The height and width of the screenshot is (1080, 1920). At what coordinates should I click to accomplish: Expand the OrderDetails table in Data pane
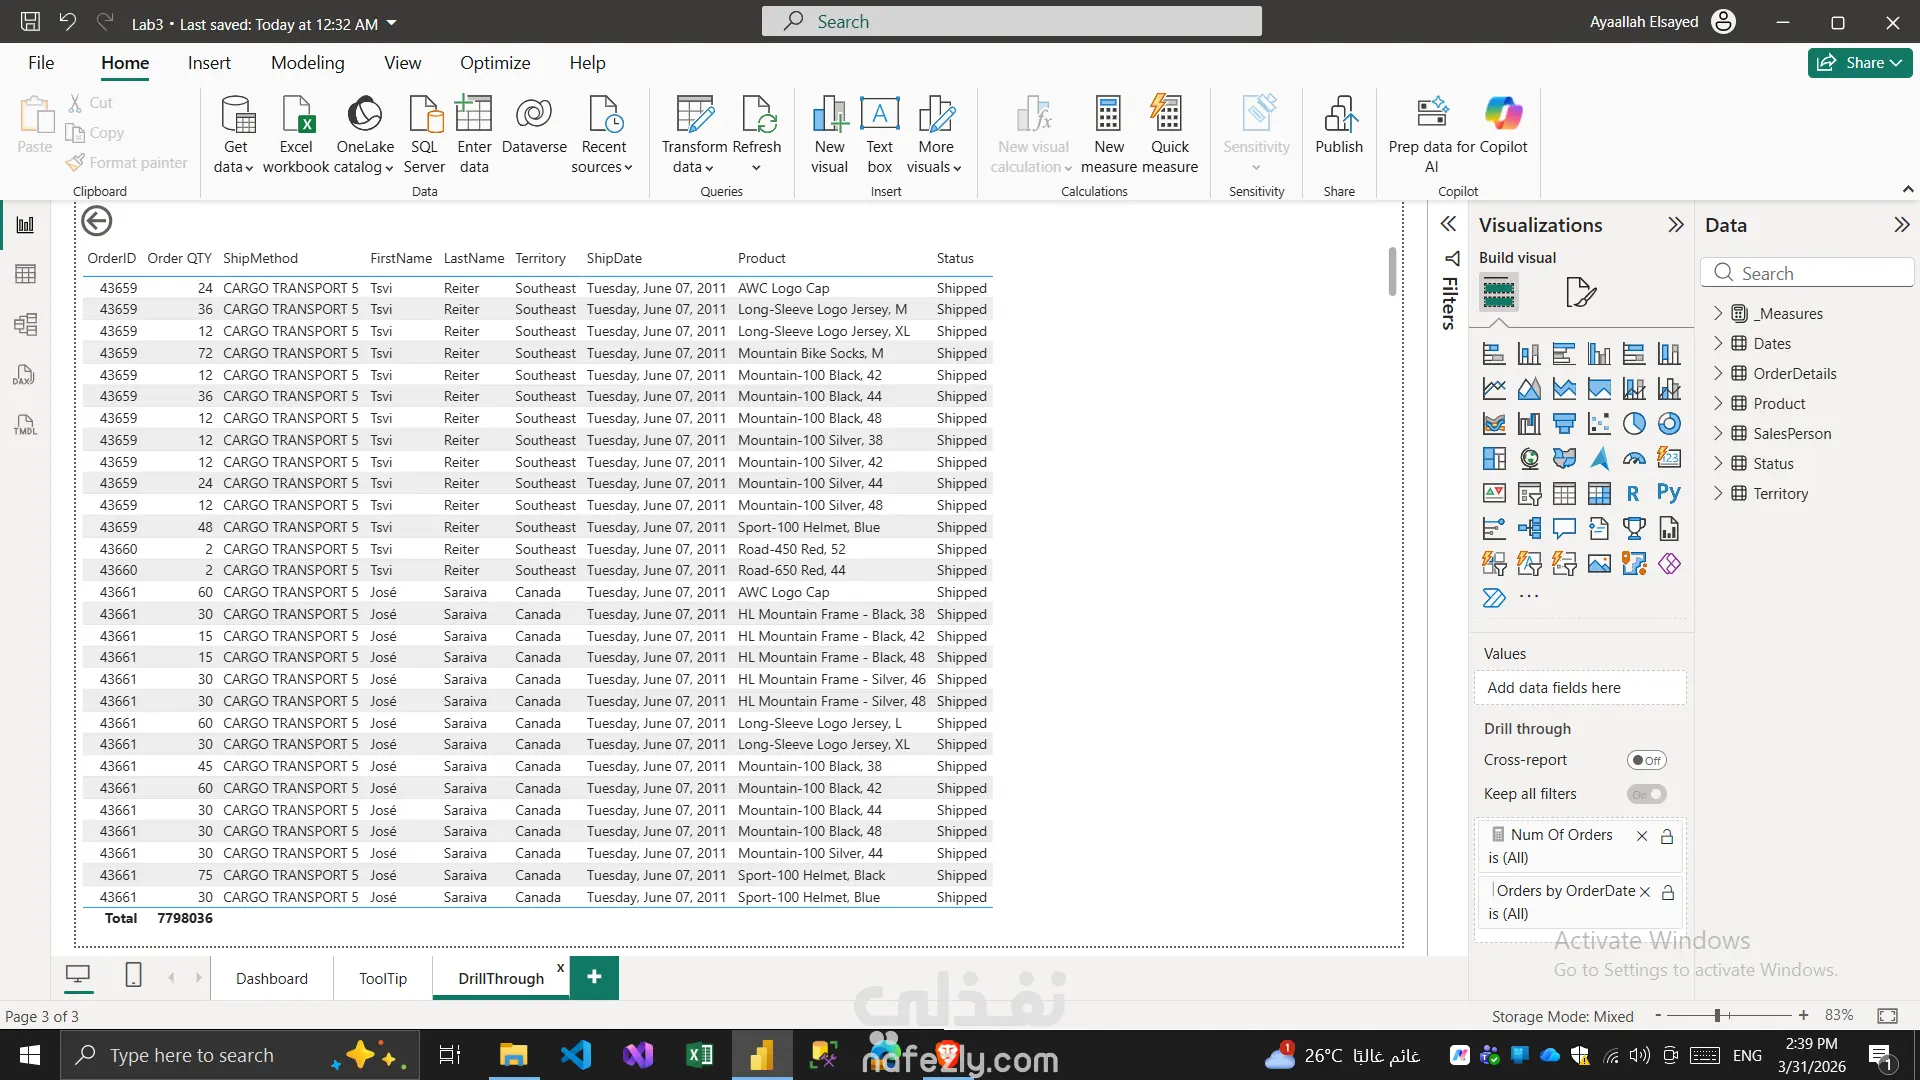coord(1718,373)
